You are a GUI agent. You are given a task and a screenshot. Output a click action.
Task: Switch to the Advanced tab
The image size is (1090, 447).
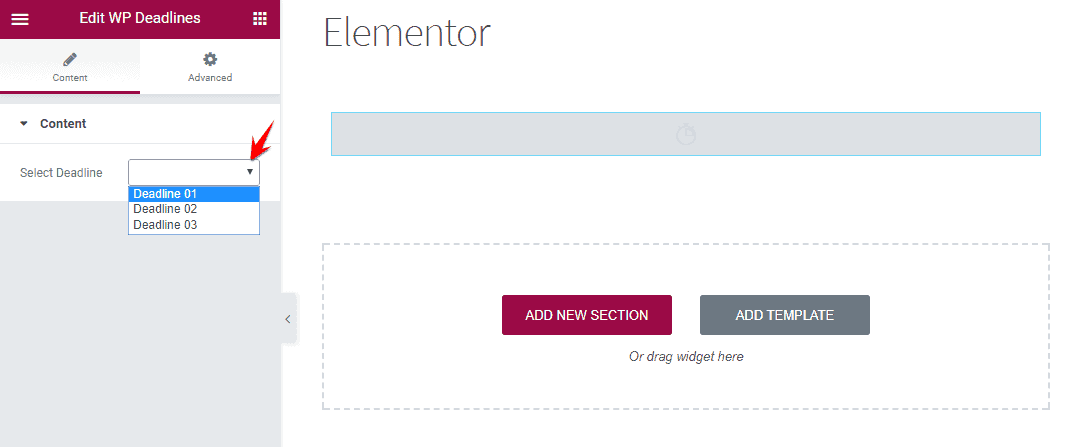[210, 67]
